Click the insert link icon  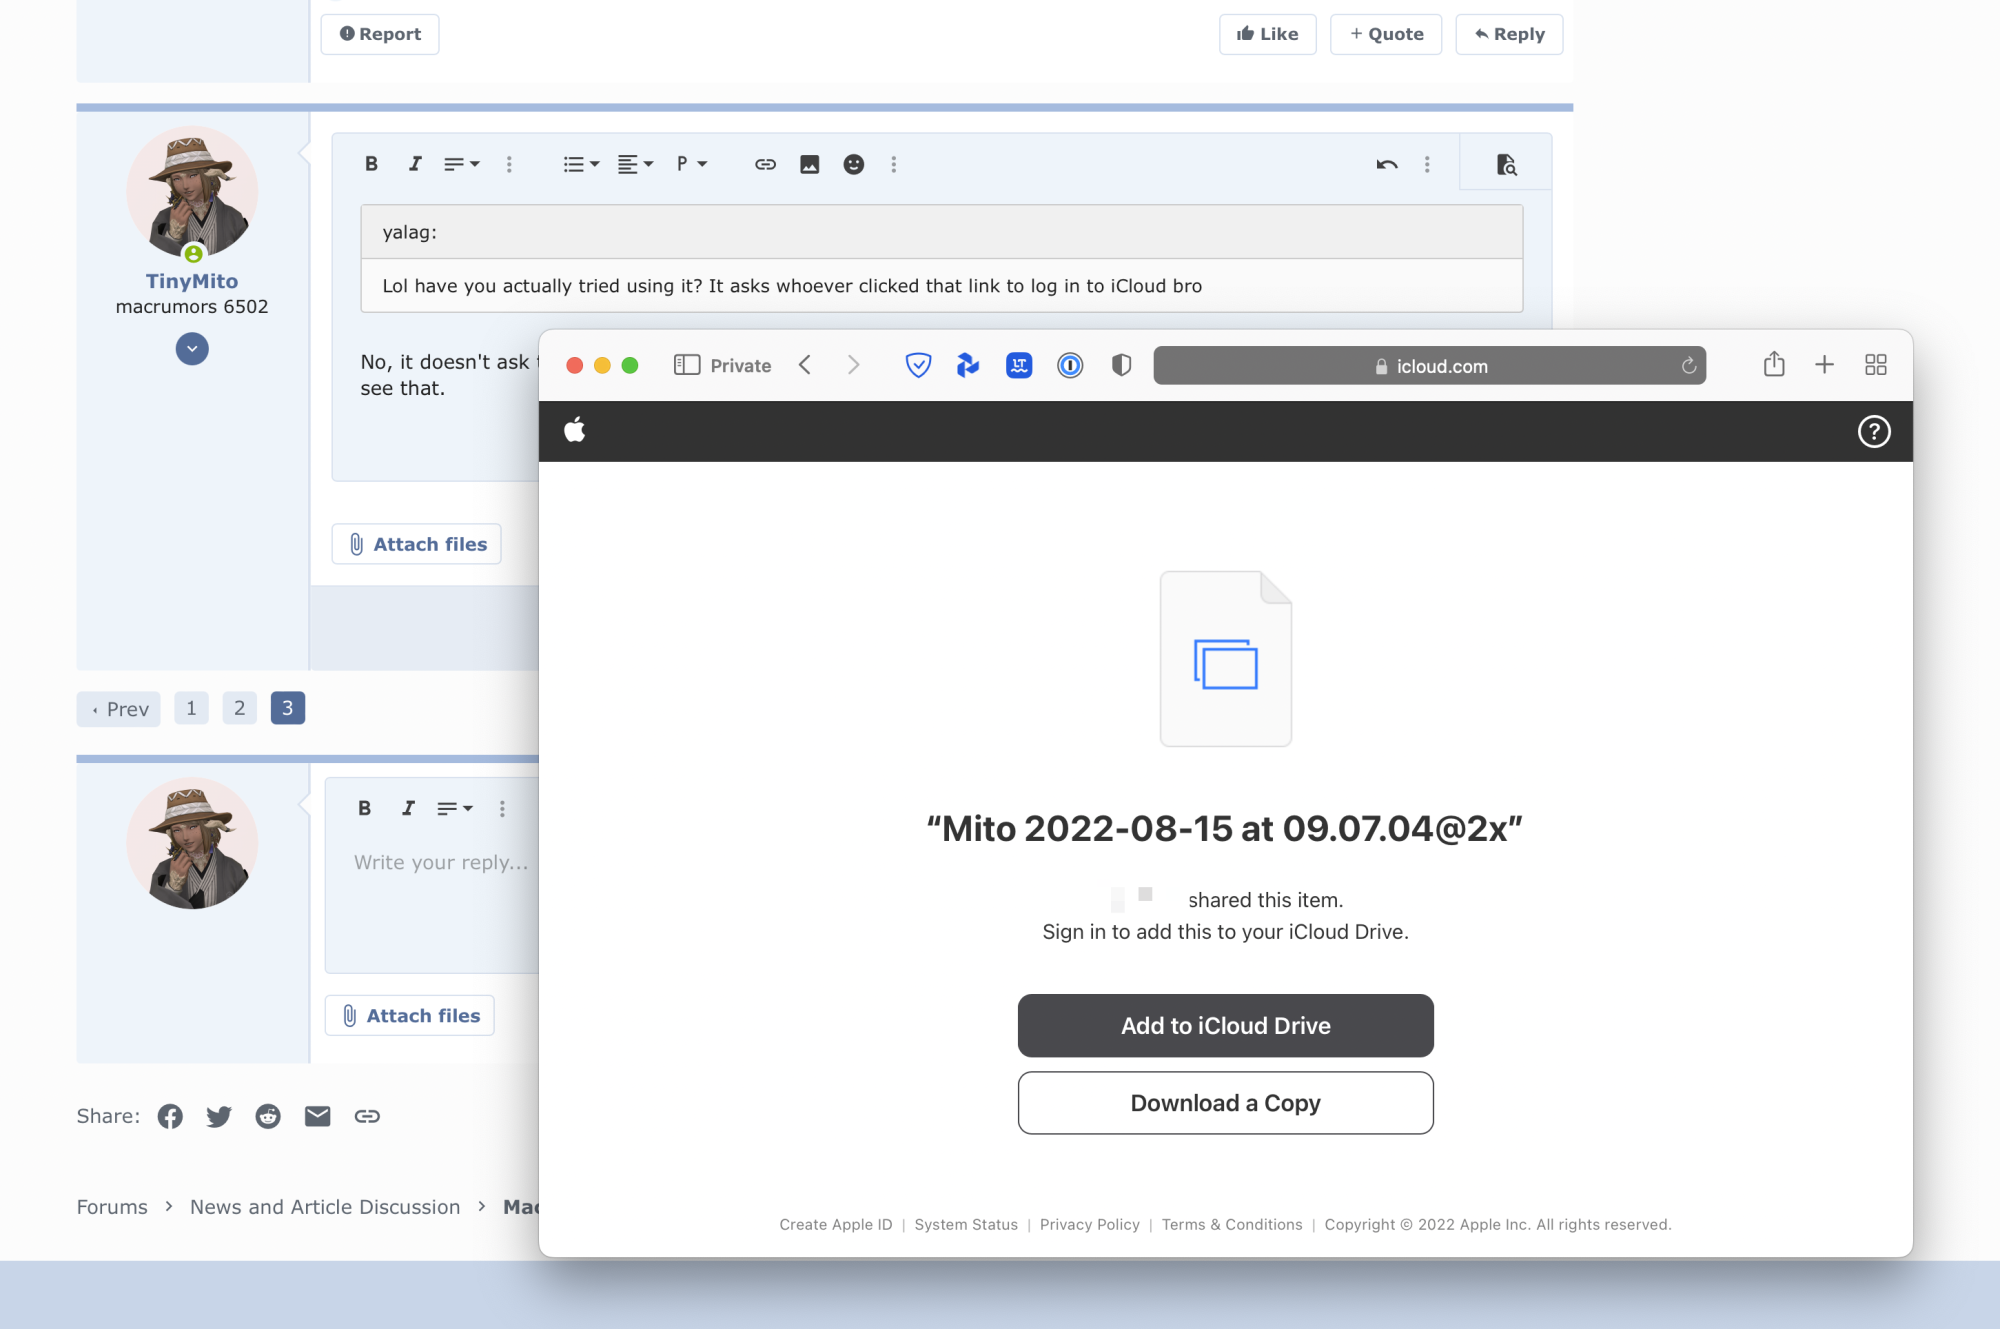(x=765, y=164)
